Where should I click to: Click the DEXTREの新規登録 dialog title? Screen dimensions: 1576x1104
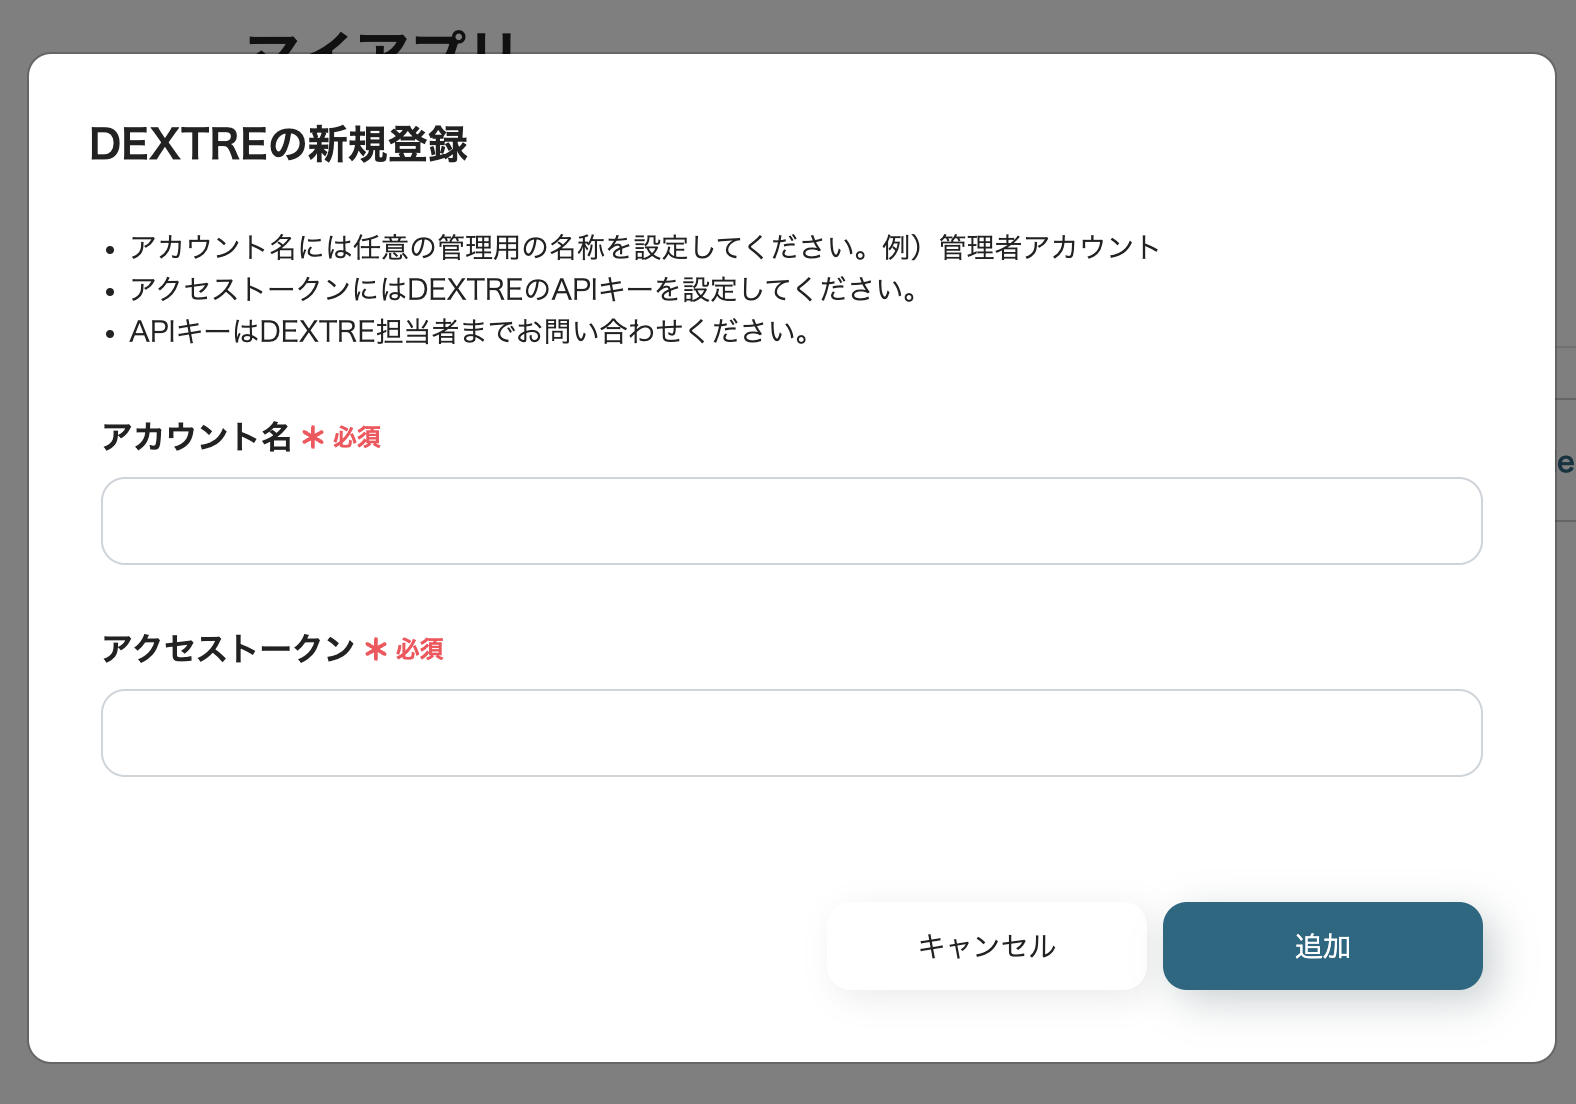279,144
